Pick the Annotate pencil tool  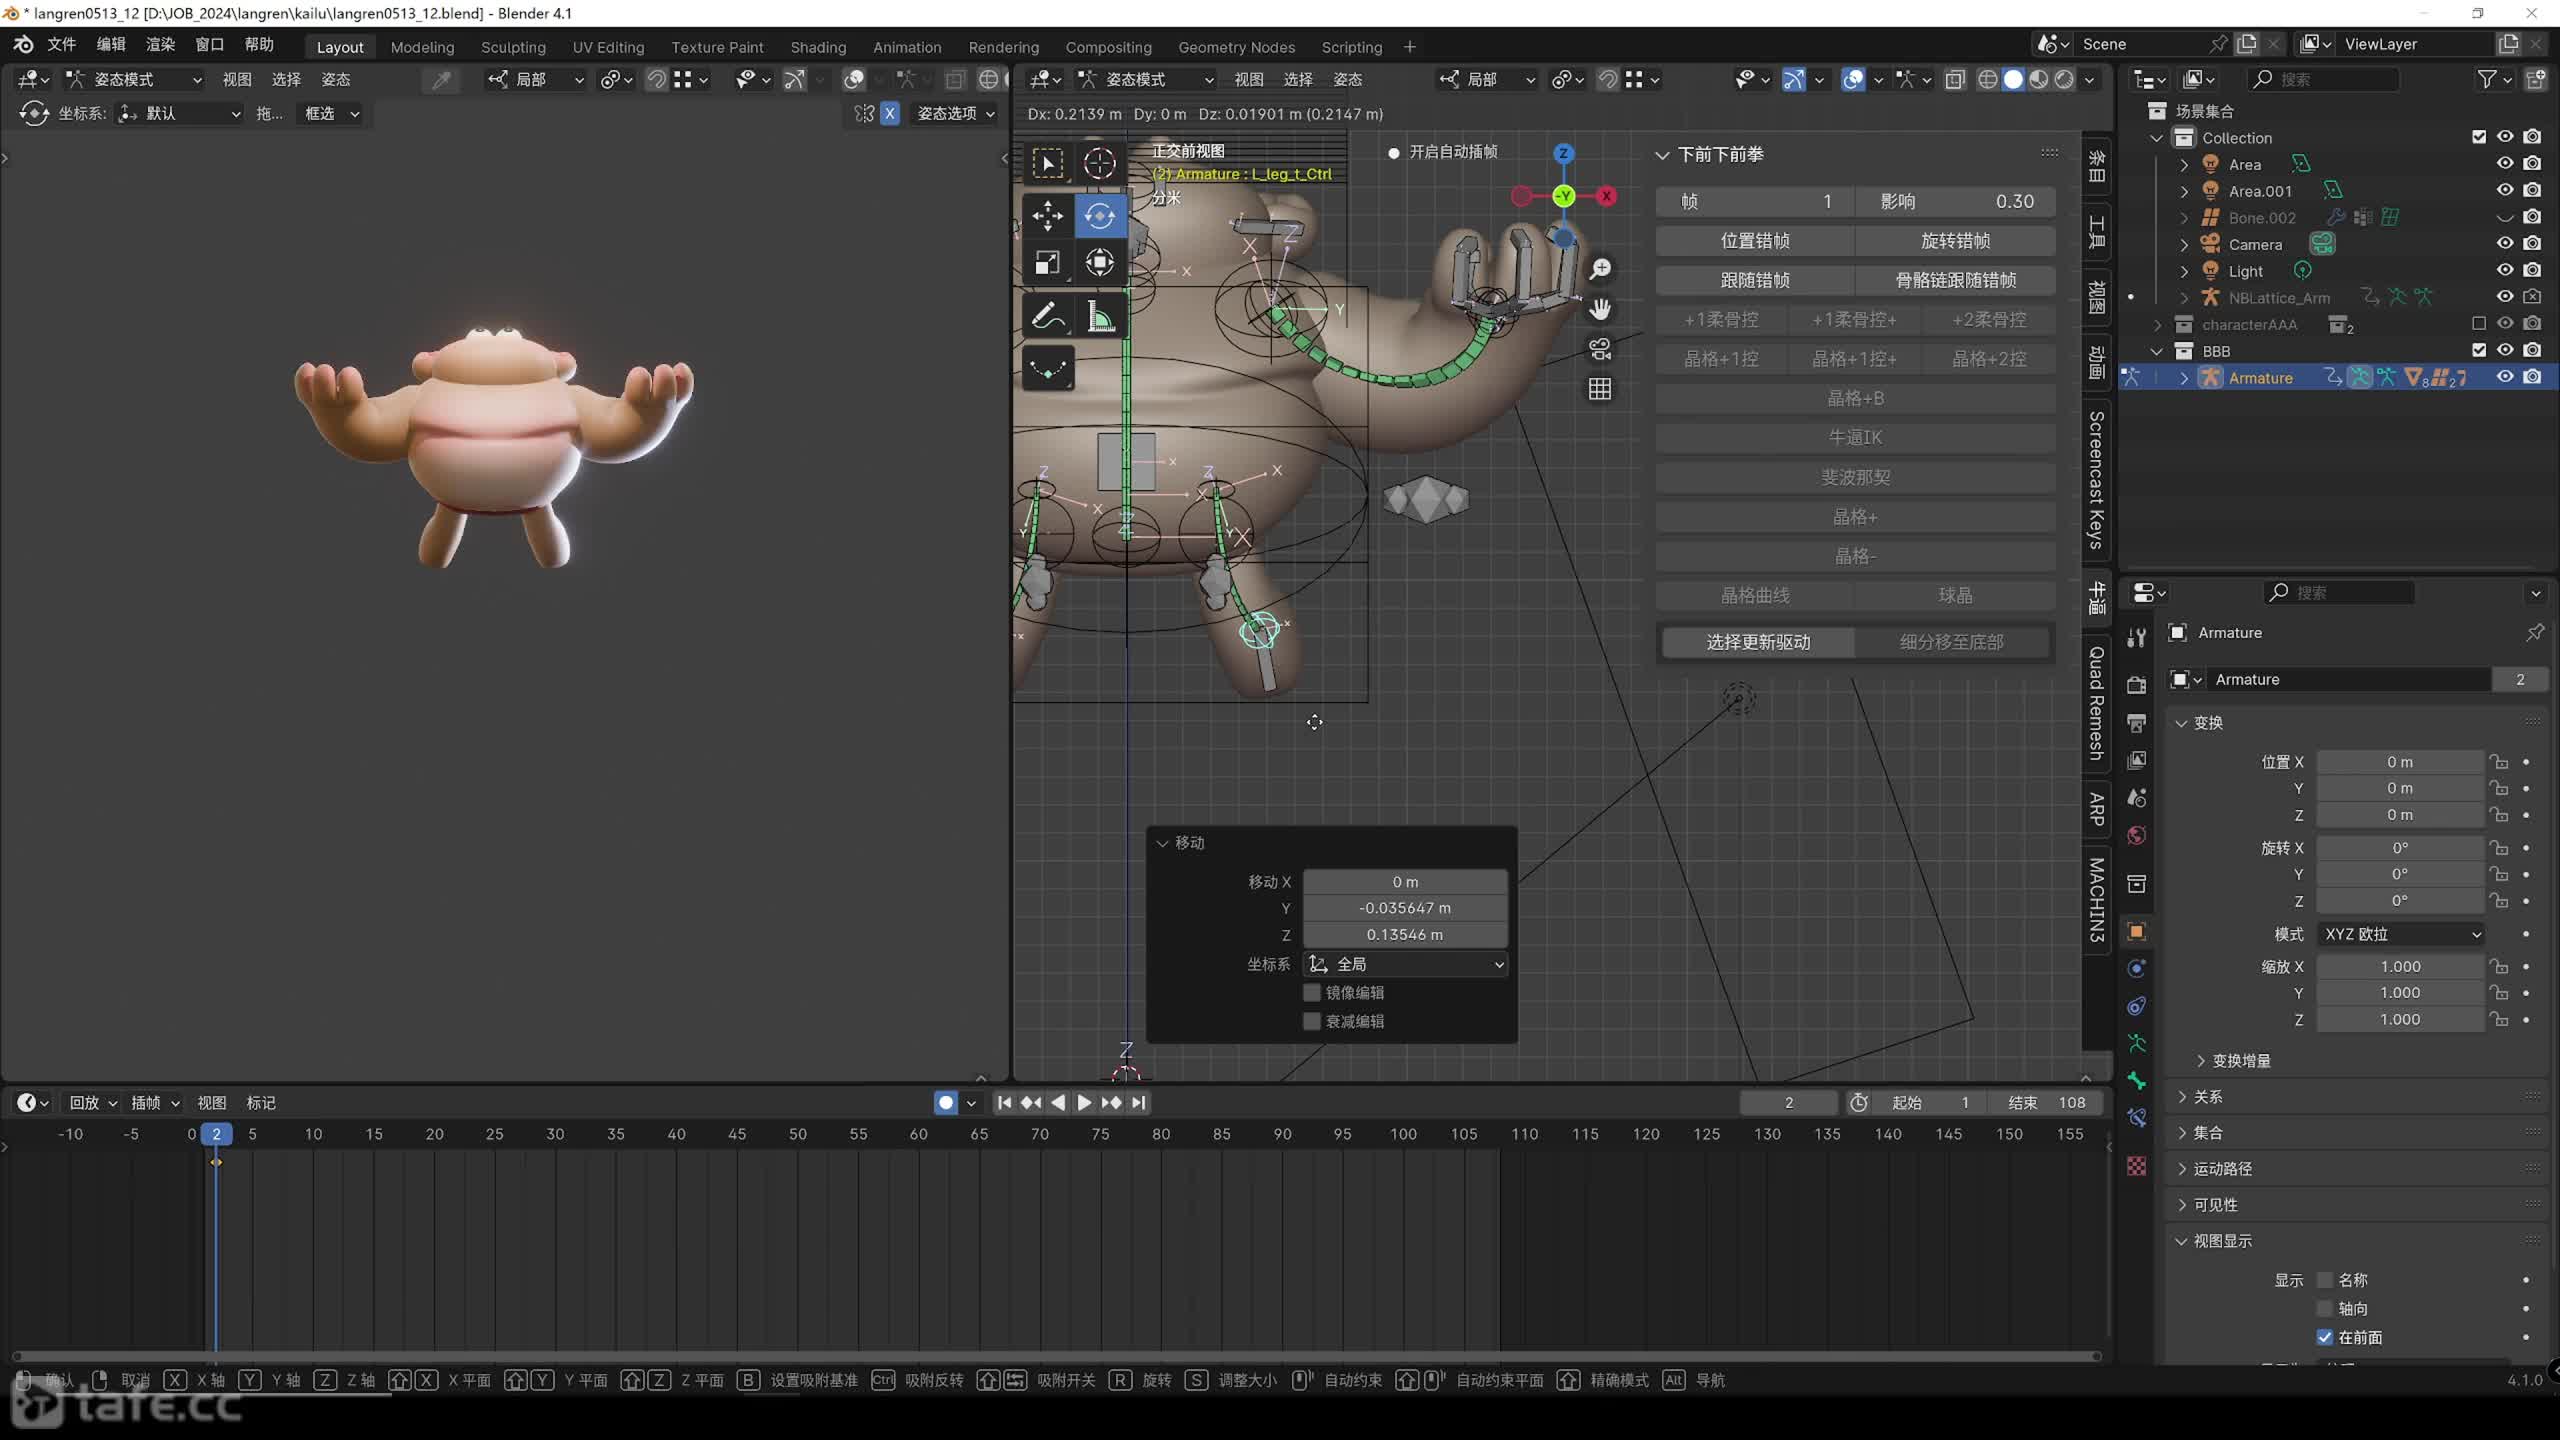pyautogui.click(x=1047, y=317)
